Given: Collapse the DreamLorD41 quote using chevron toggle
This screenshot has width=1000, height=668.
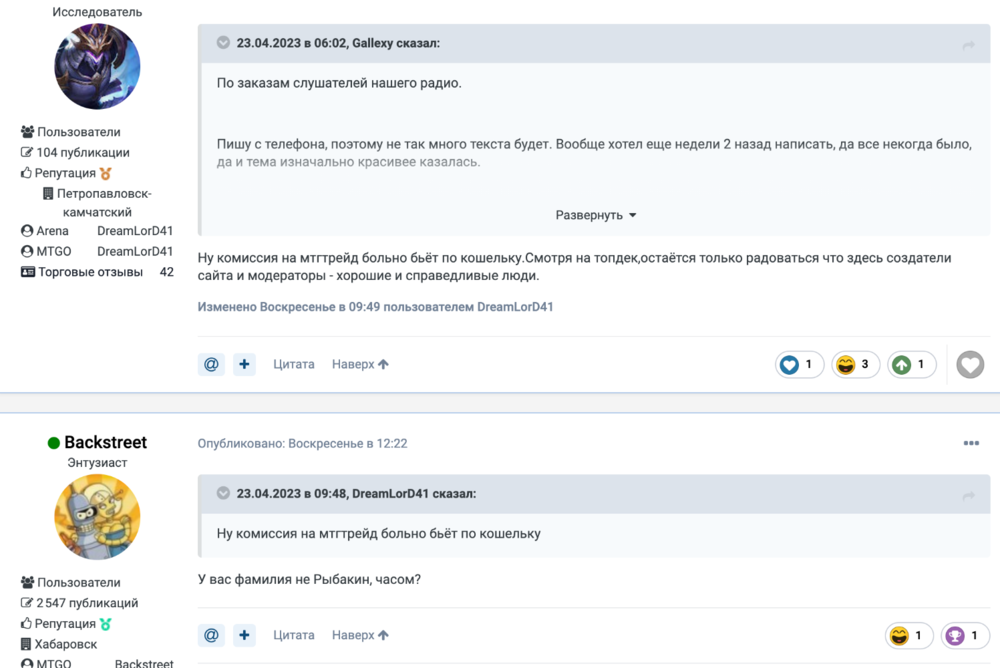Looking at the screenshot, I should click(222, 493).
